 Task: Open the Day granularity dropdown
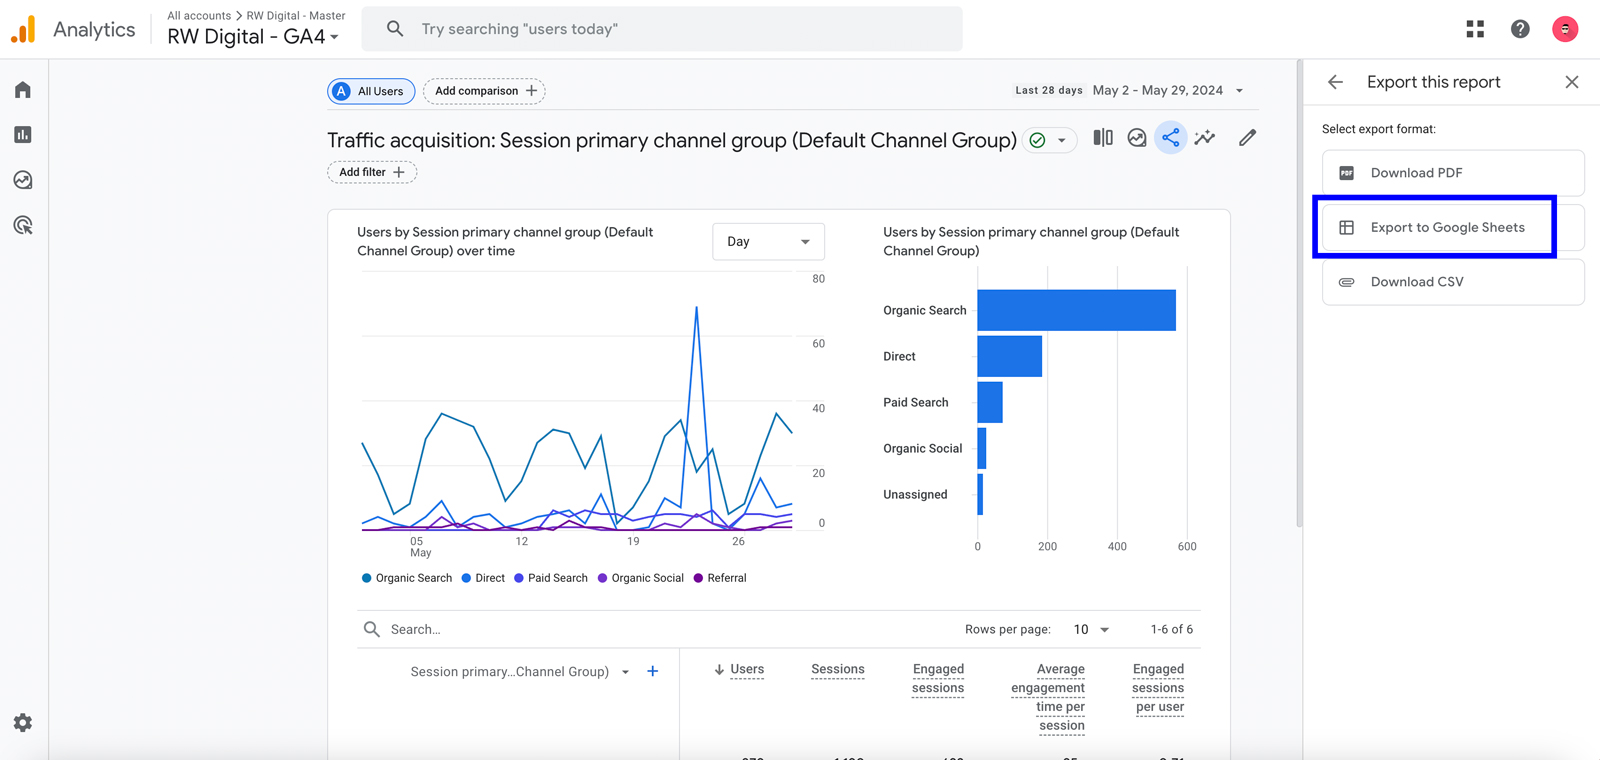click(768, 242)
